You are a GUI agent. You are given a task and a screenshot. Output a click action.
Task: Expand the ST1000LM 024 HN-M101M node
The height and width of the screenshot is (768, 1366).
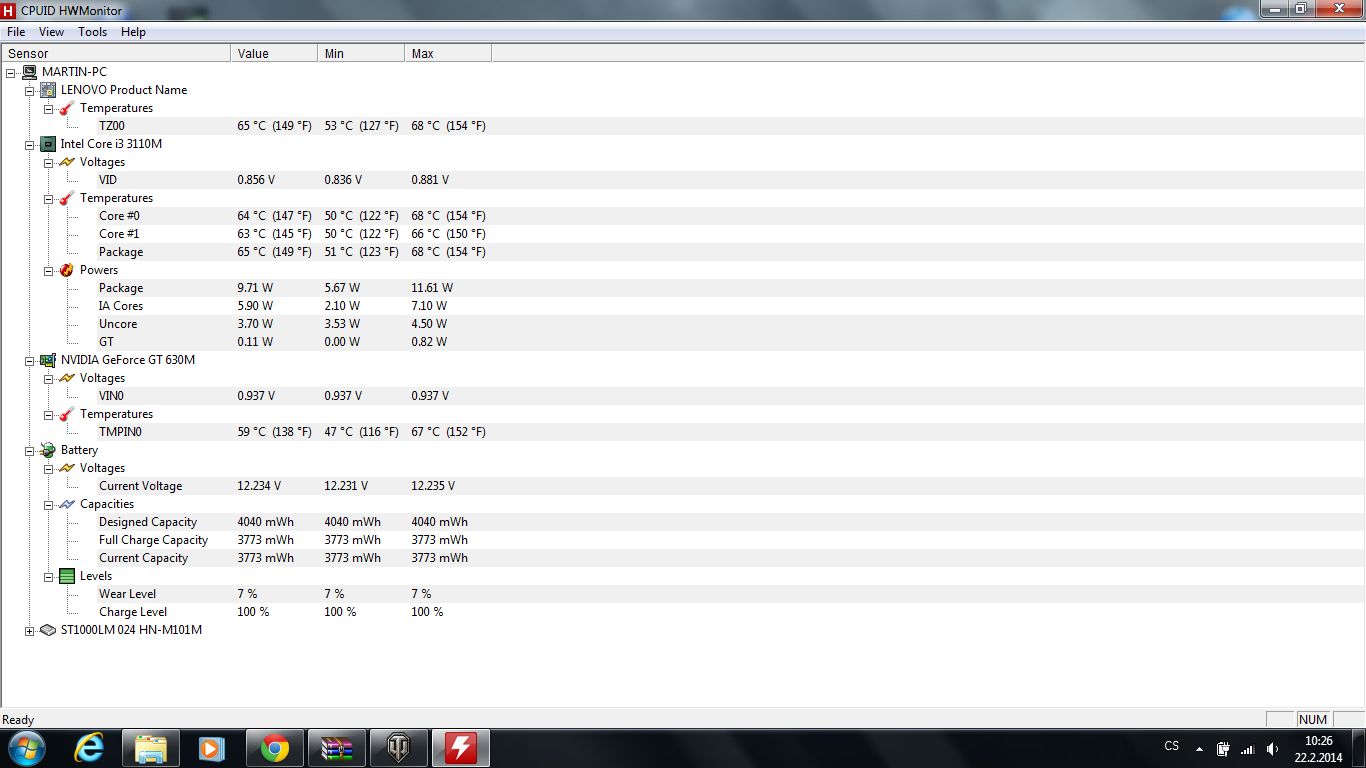pos(29,630)
